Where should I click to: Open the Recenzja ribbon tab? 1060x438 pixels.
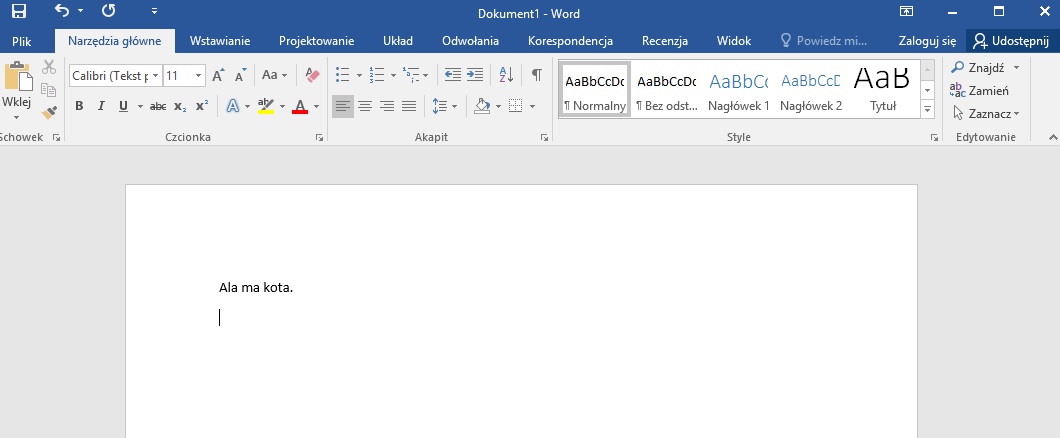coord(665,41)
